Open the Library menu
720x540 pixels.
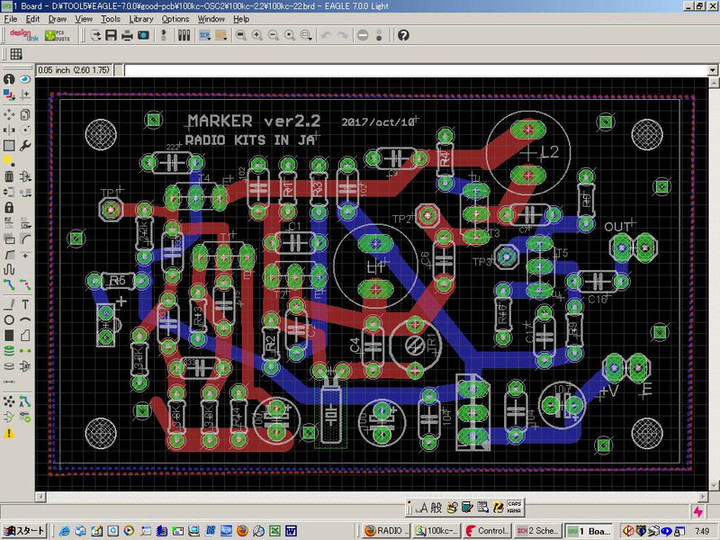click(141, 19)
